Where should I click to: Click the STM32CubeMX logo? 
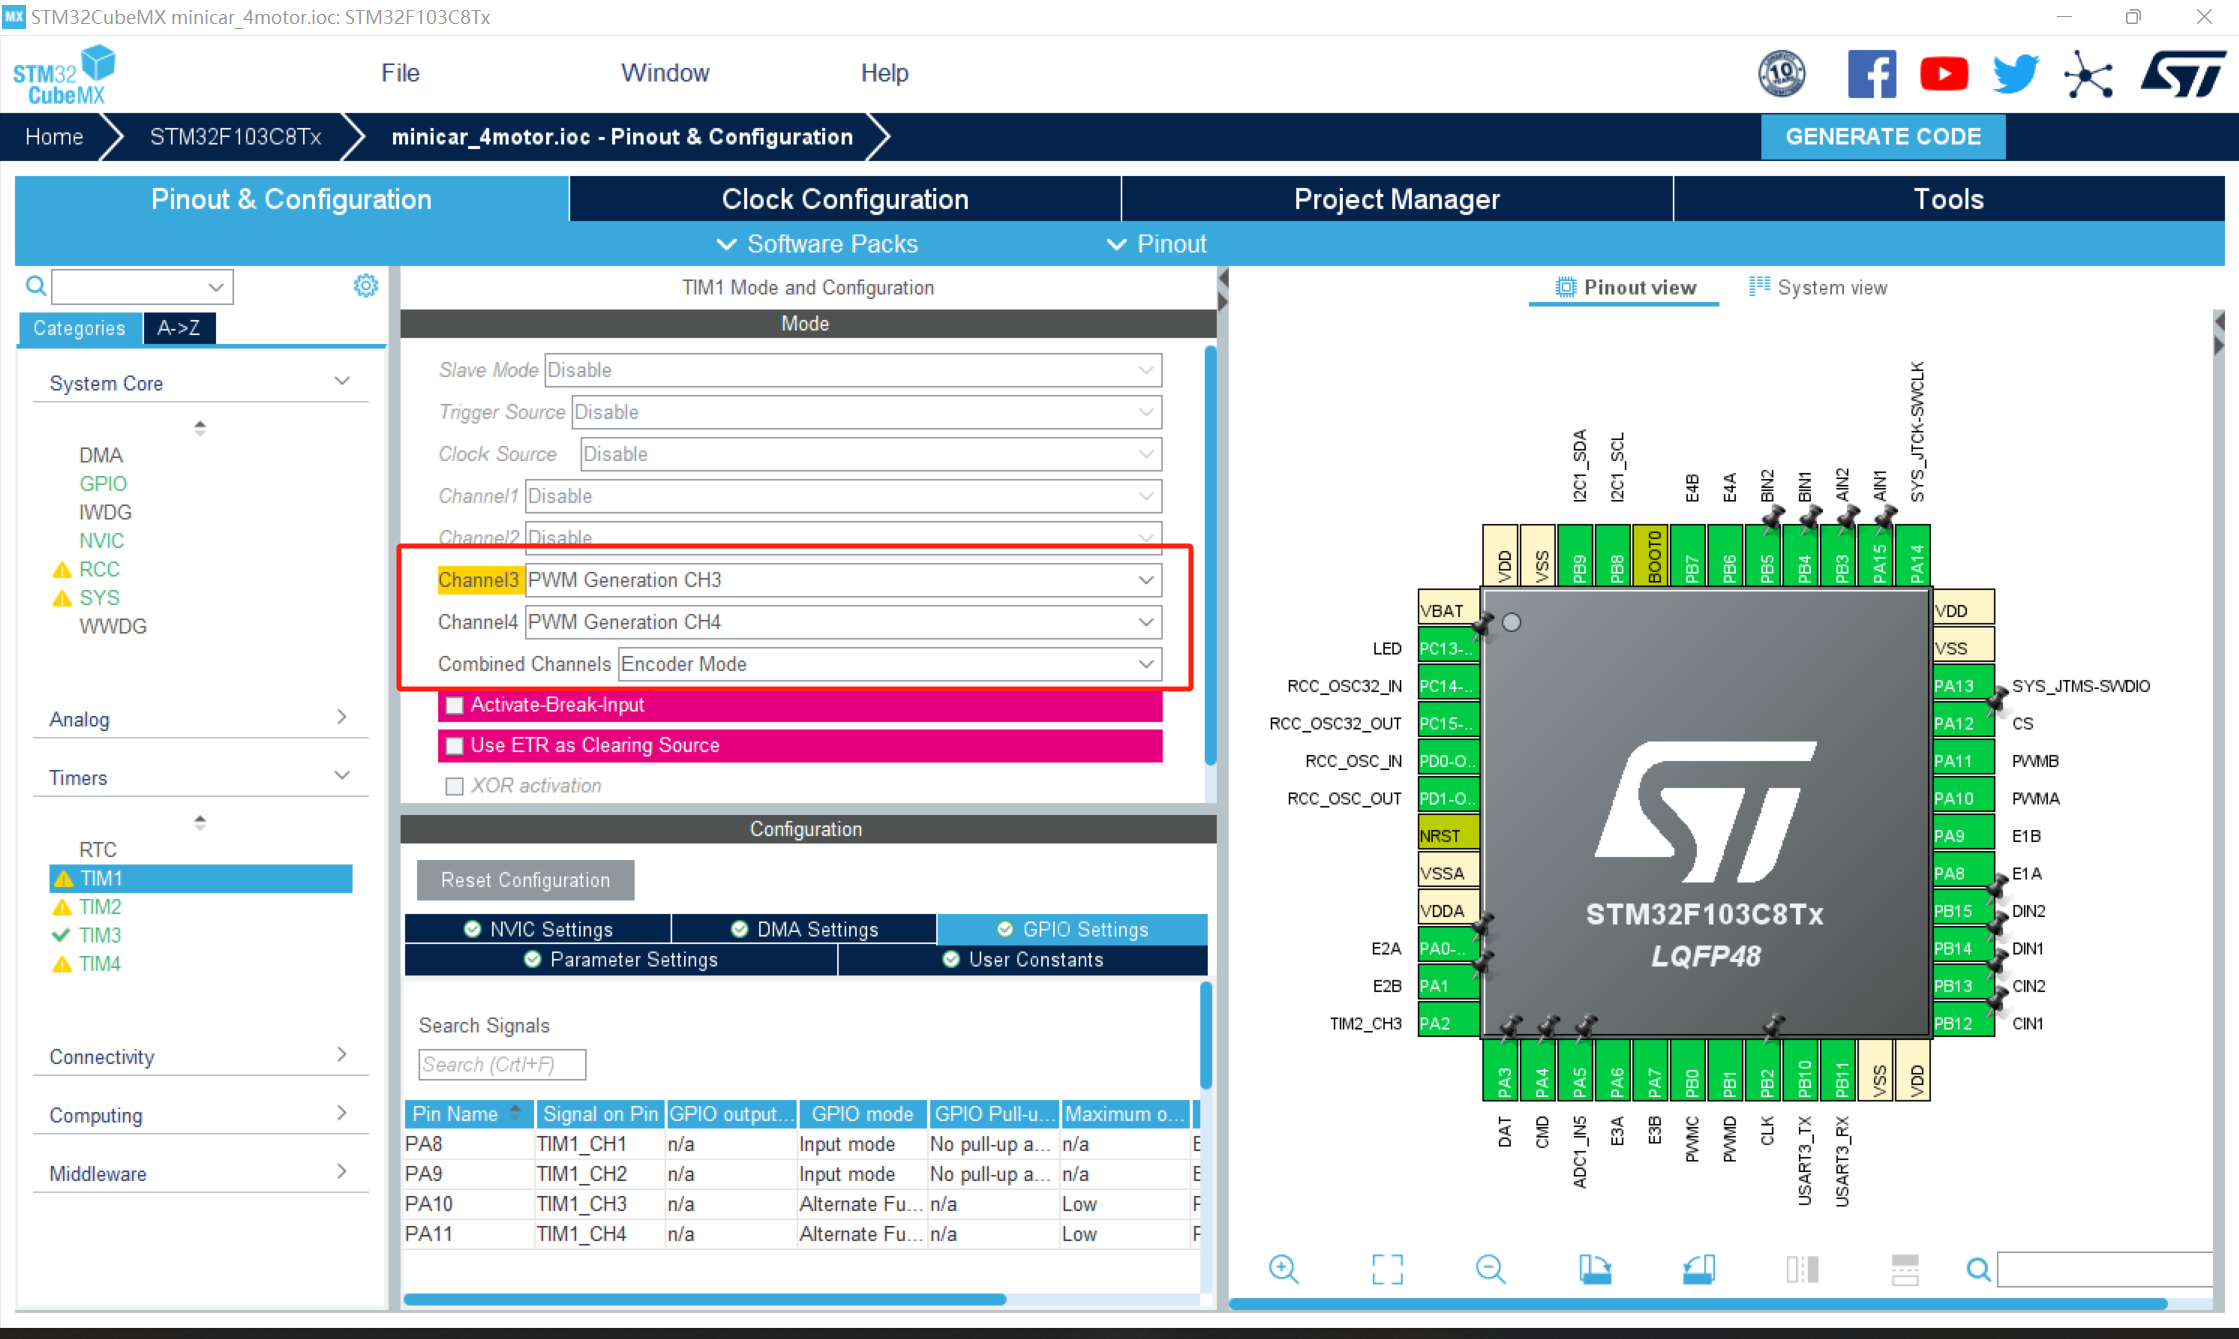(64, 74)
